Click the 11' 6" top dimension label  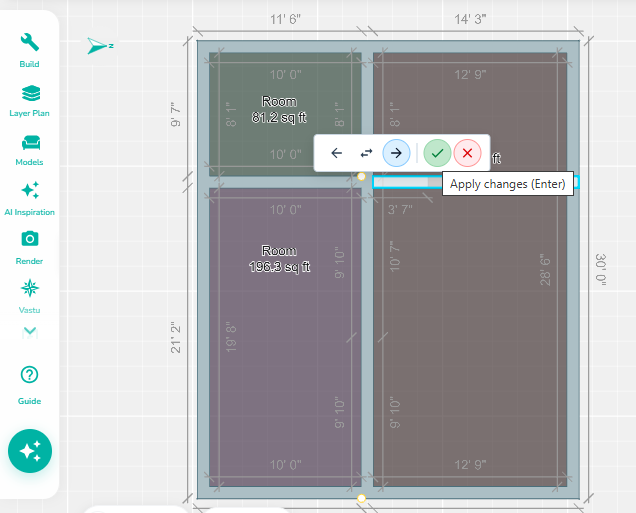286,19
